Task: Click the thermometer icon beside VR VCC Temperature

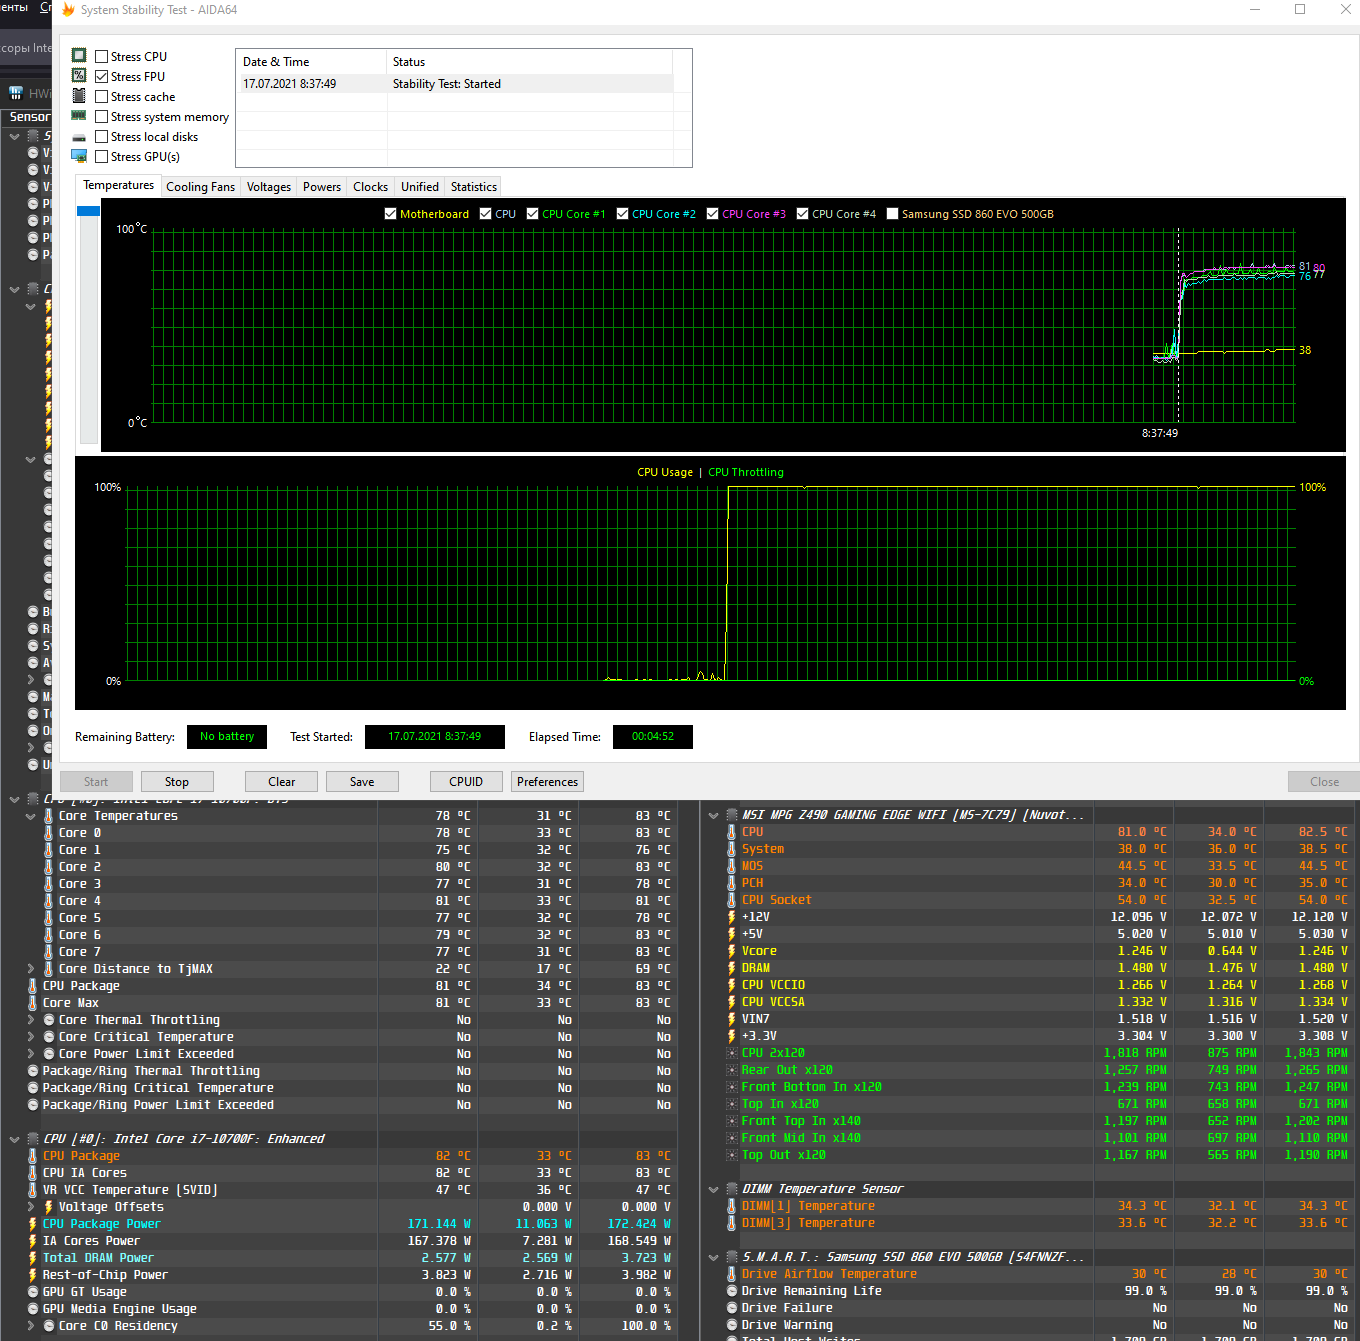Action: click(x=33, y=1190)
